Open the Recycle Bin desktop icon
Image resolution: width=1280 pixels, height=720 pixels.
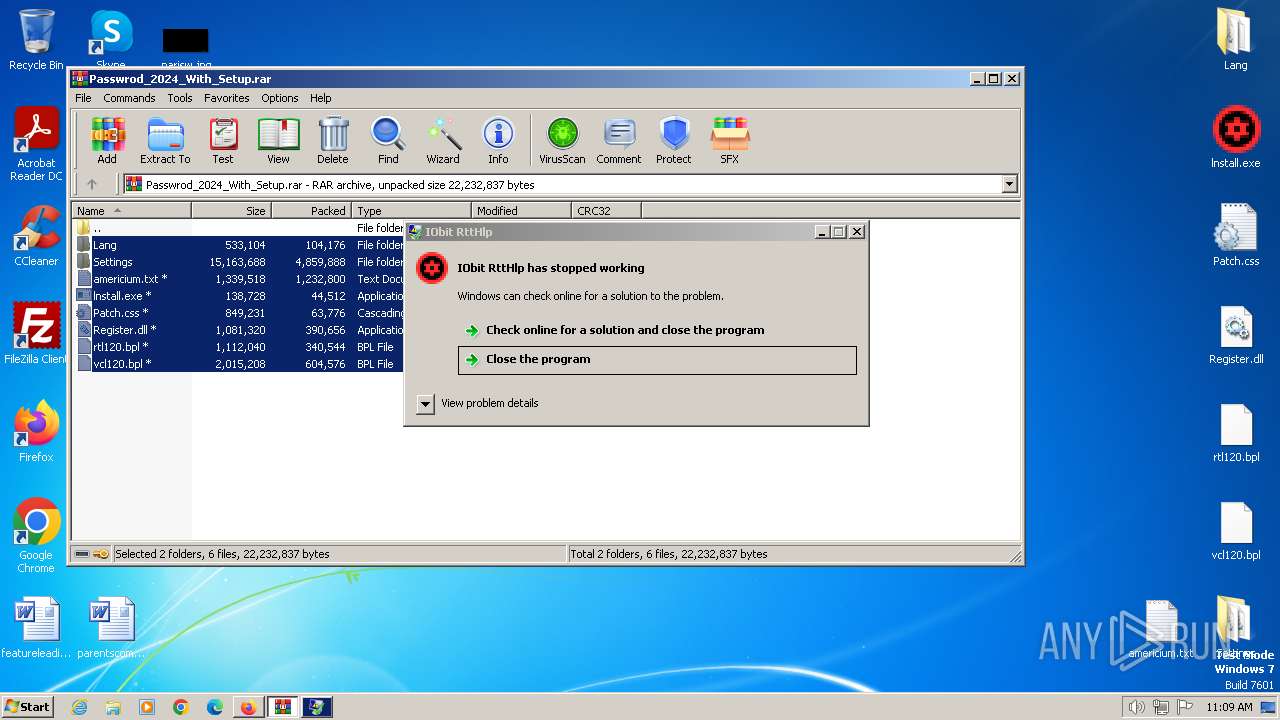[36, 40]
